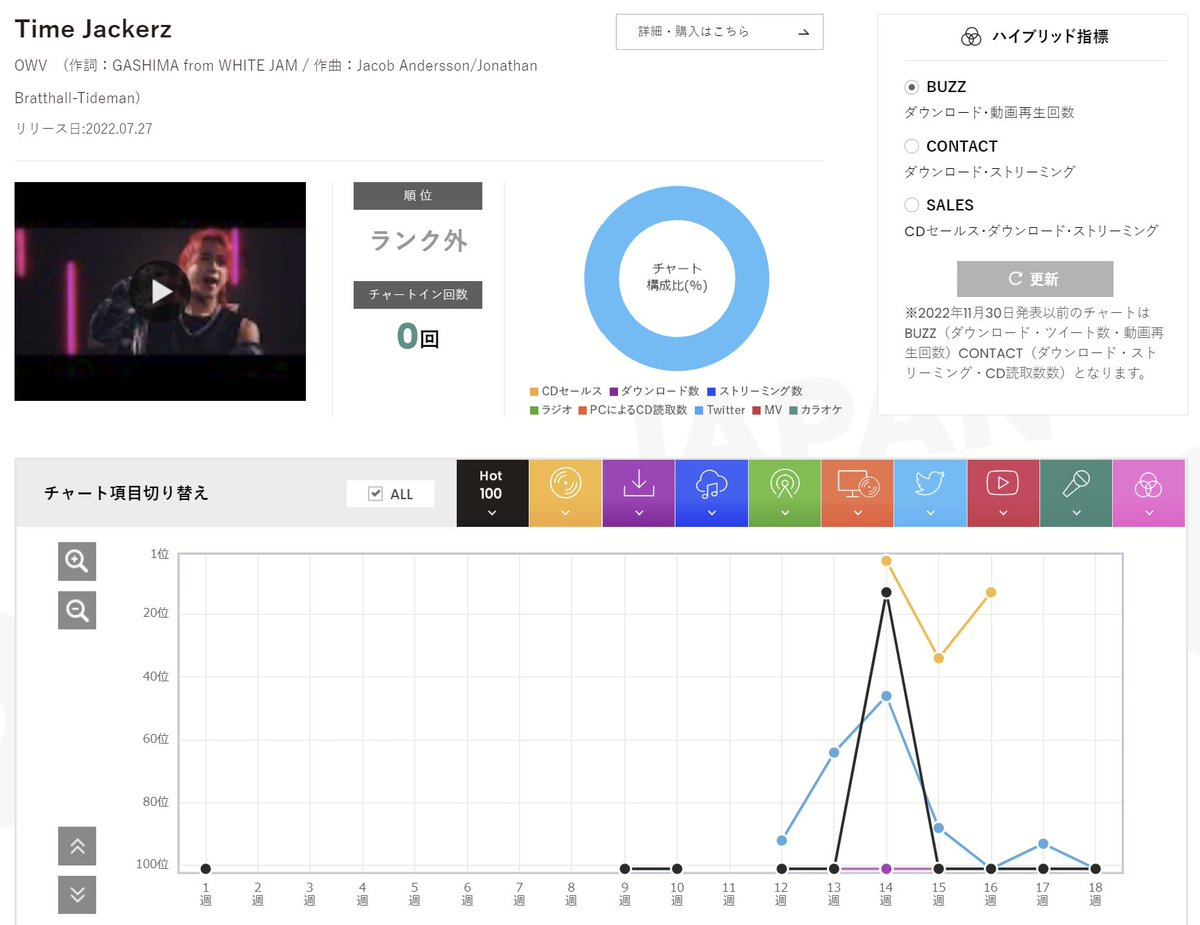This screenshot has height=925, width=1200.
Task: Click the MV legend item
Action: click(x=767, y=410)
